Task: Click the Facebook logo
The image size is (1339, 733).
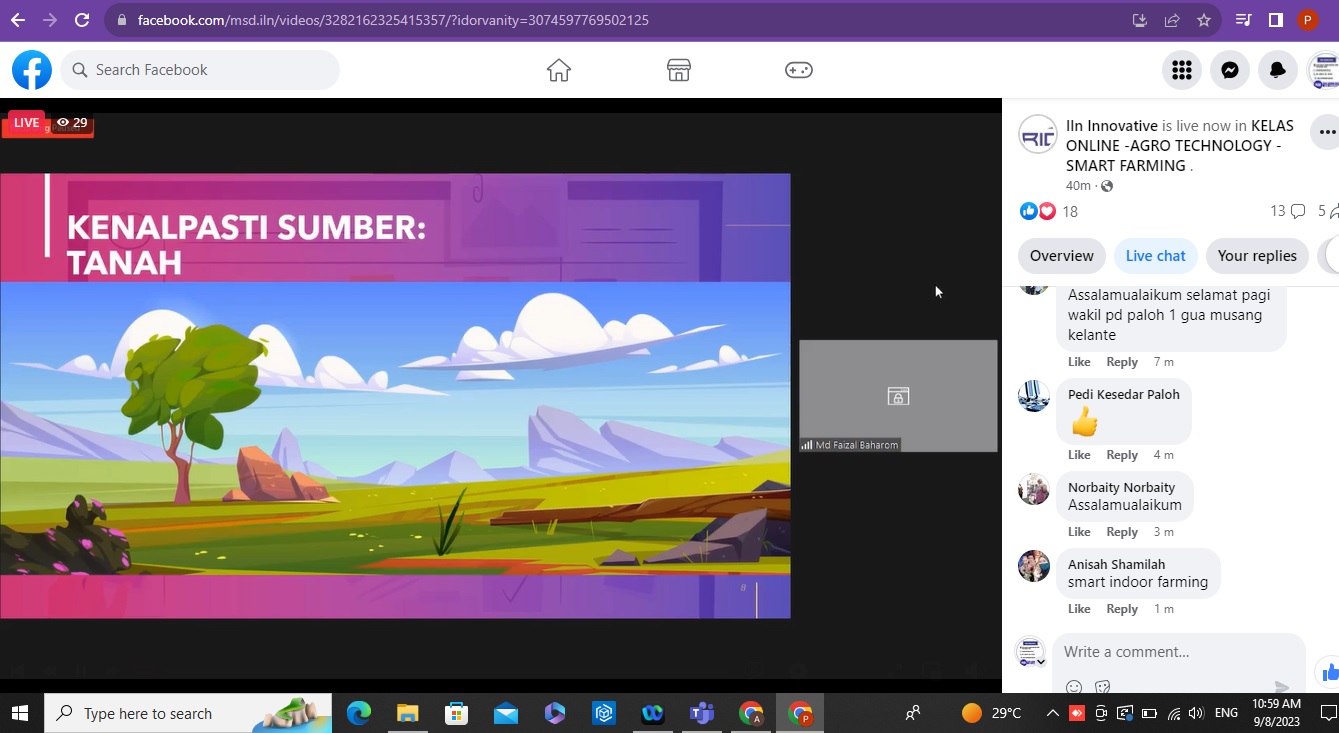Action: [x=32, y=70]
